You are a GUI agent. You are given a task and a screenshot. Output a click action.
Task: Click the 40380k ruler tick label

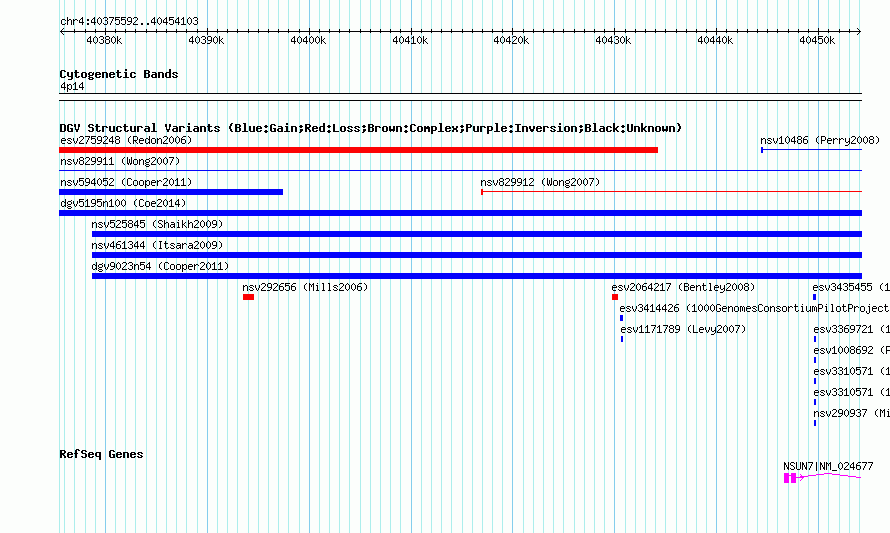(x=104, y=40)
